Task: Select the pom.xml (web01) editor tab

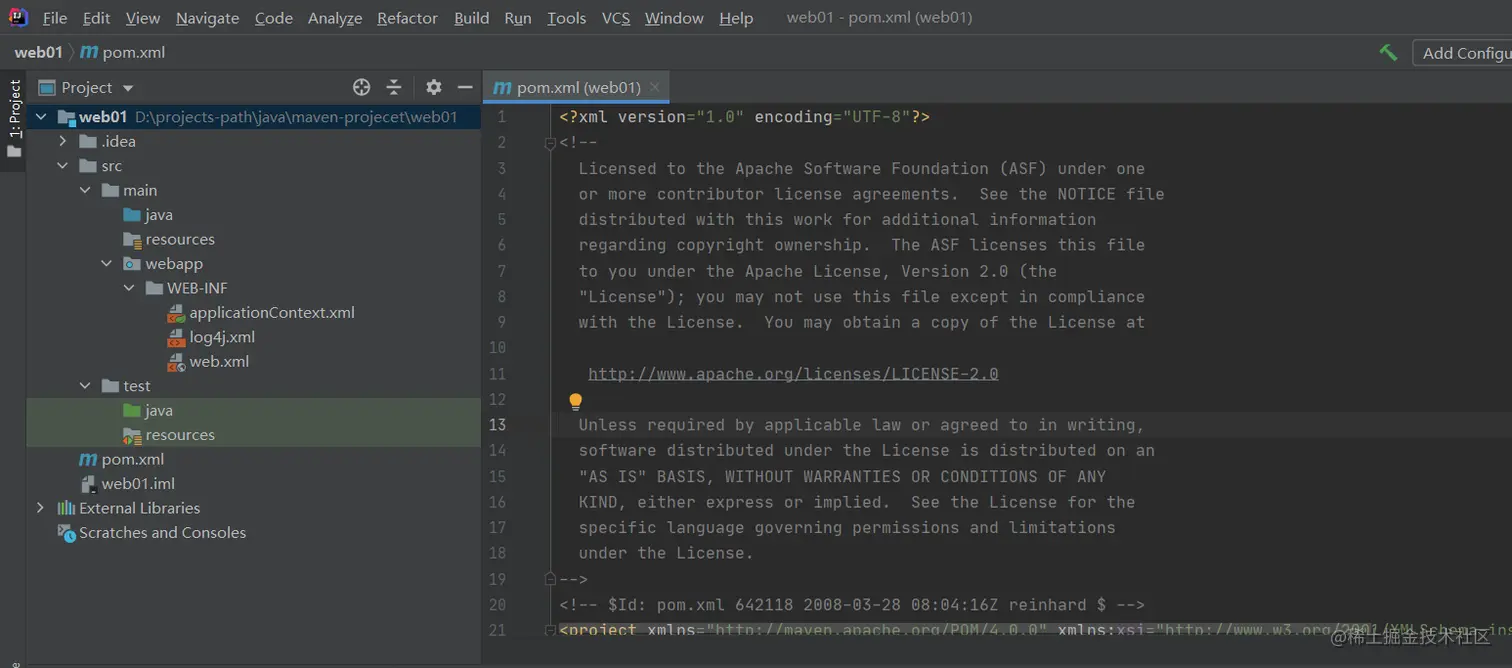Action: [577, 88]
